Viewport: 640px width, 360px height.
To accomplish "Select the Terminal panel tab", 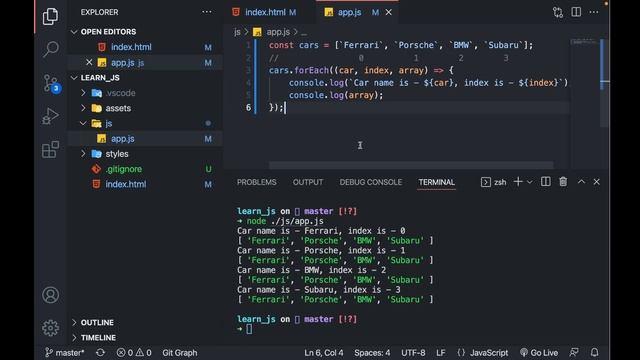I will tap(436, 182).
